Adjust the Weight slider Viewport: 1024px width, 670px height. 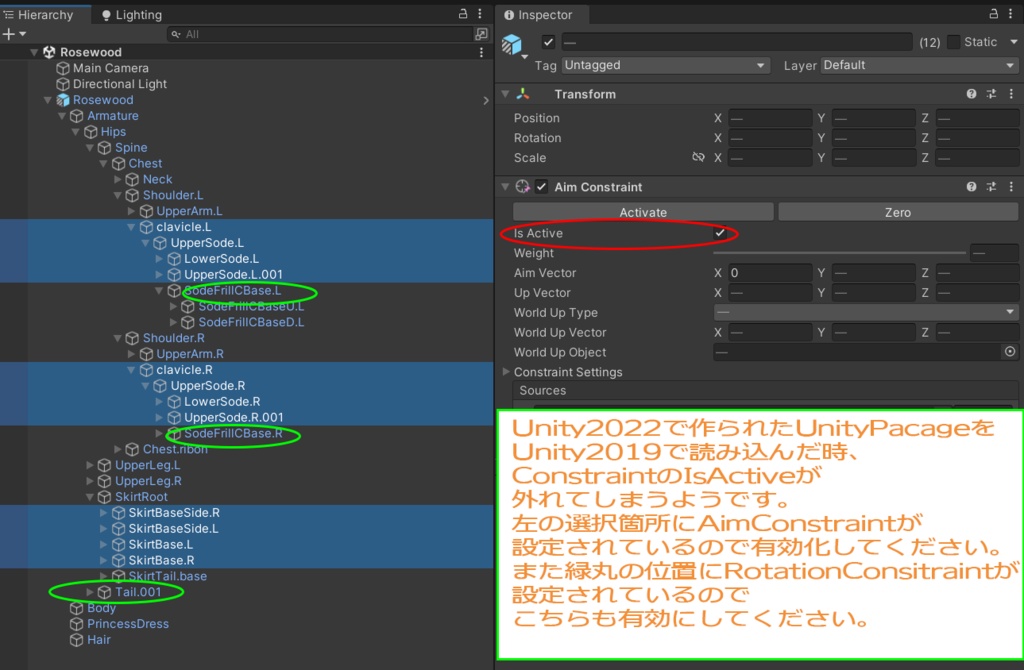point(839,253)
